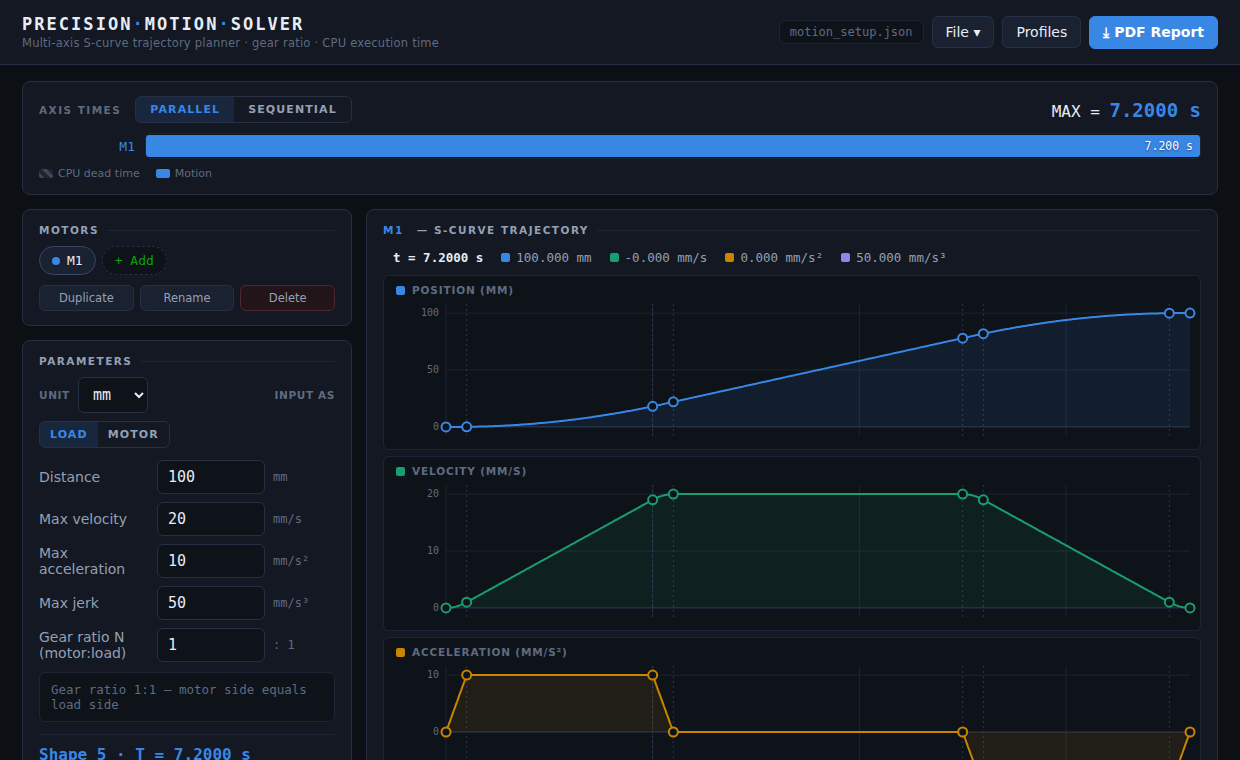Click the Distance input field
1240x760 pixels.
[211, 477]
